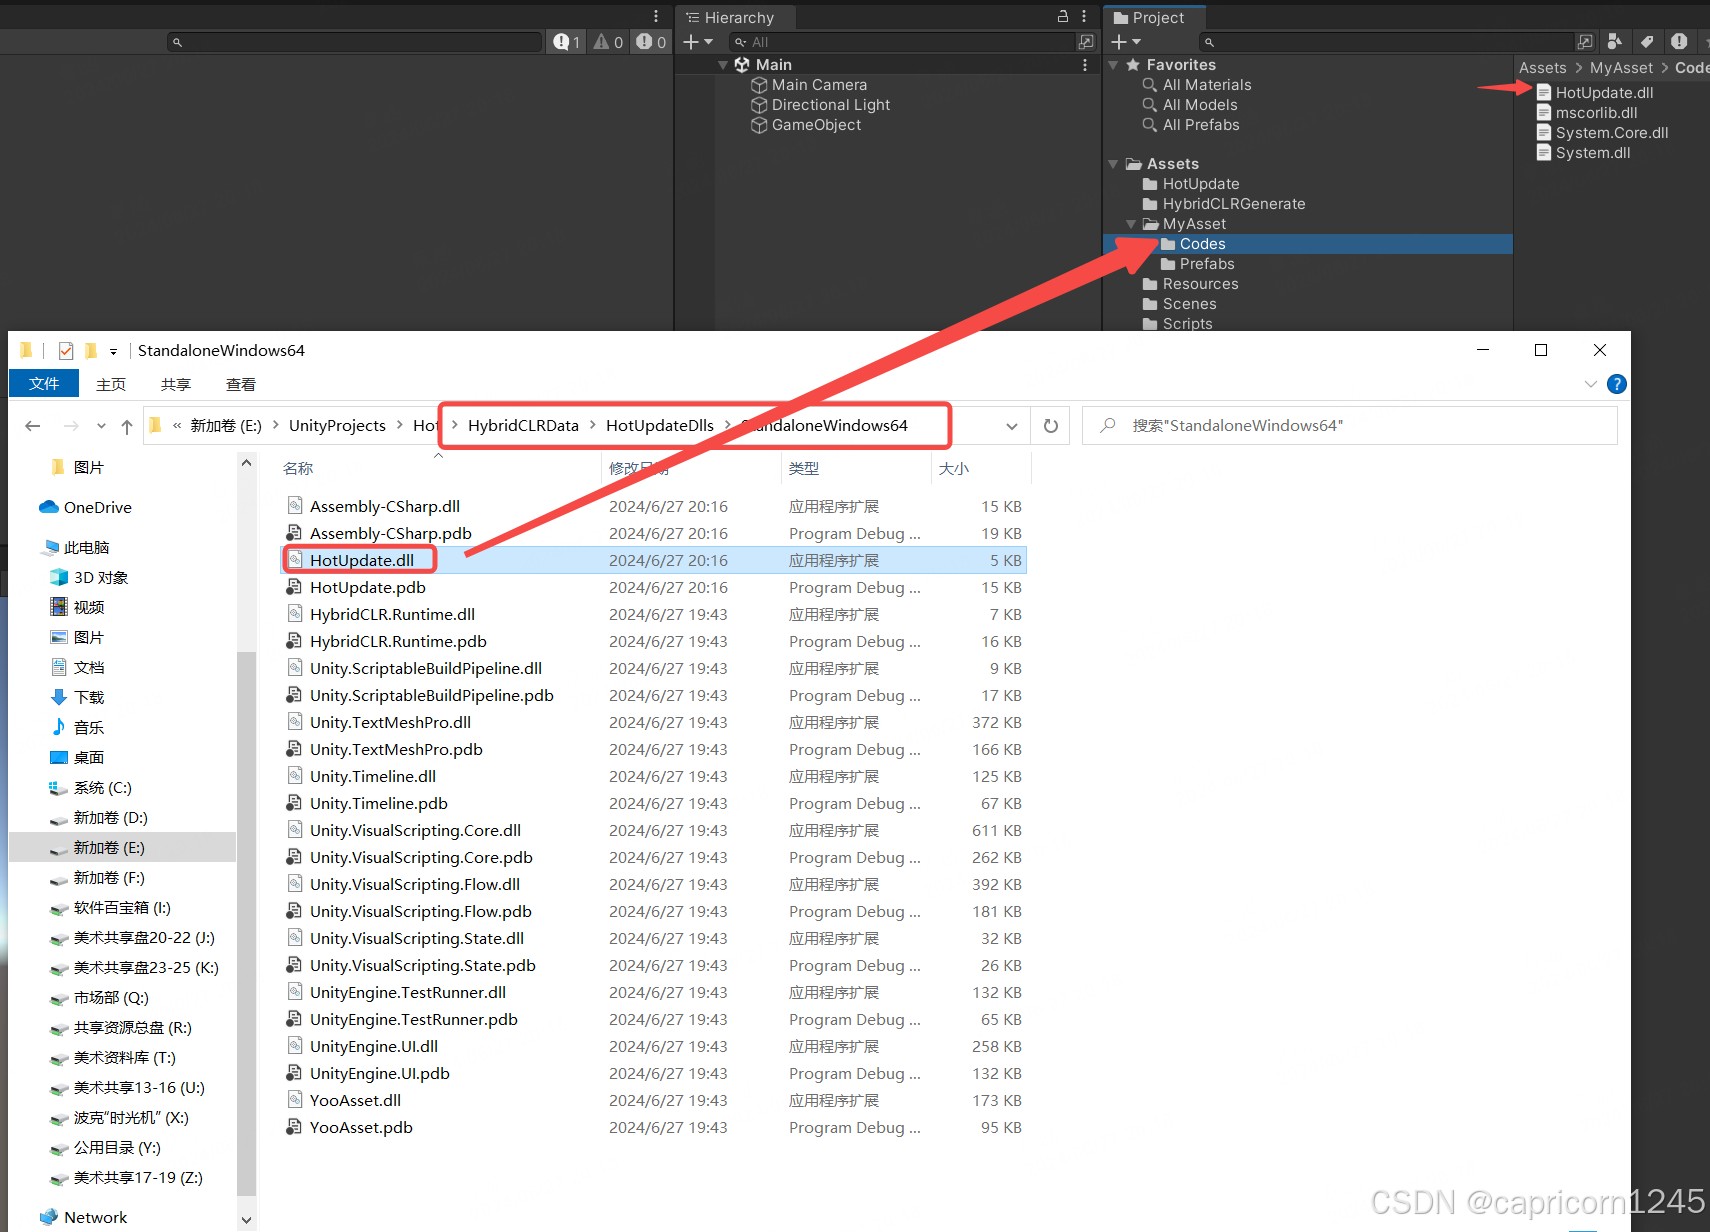Click the Main Camera cube icon
1710x1232 pixels.
tap(759, 85)
